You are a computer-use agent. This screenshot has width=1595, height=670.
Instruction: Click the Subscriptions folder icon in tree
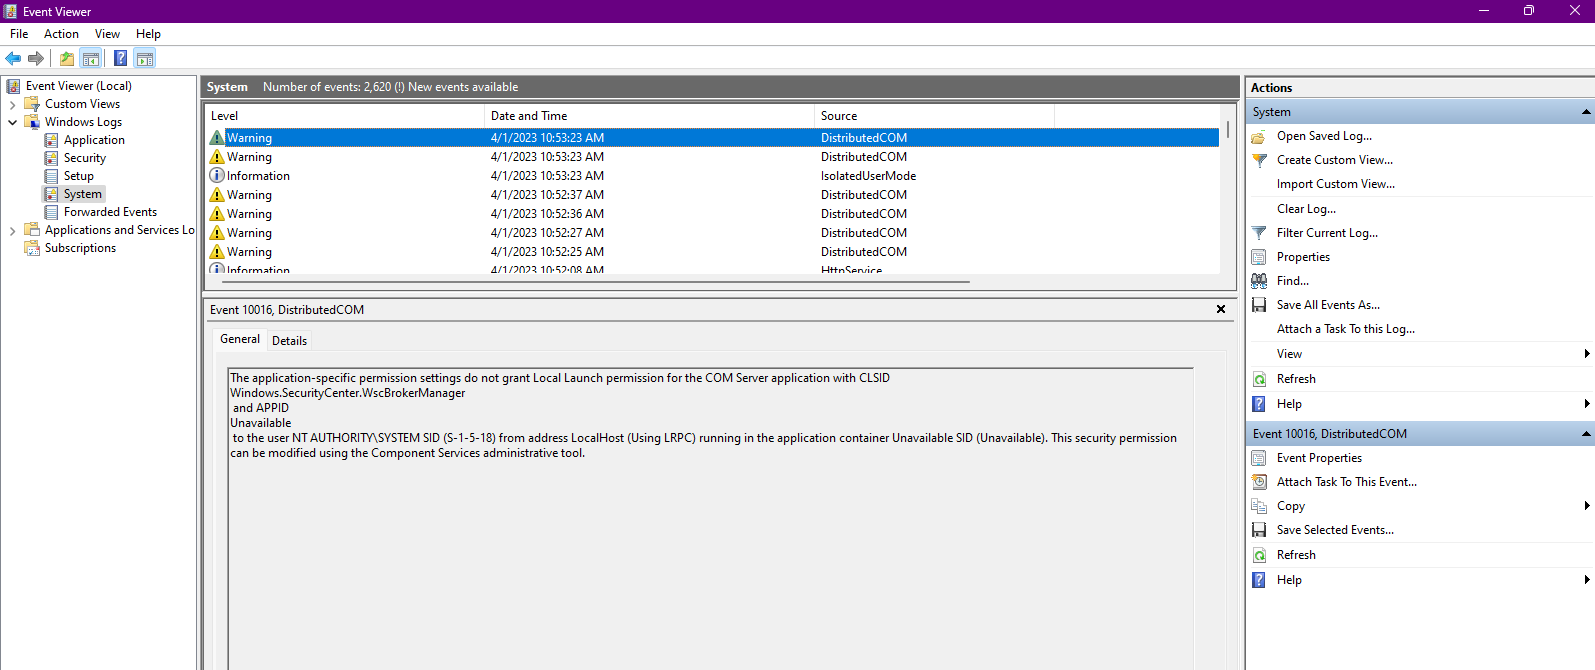[x=32, y=248]
